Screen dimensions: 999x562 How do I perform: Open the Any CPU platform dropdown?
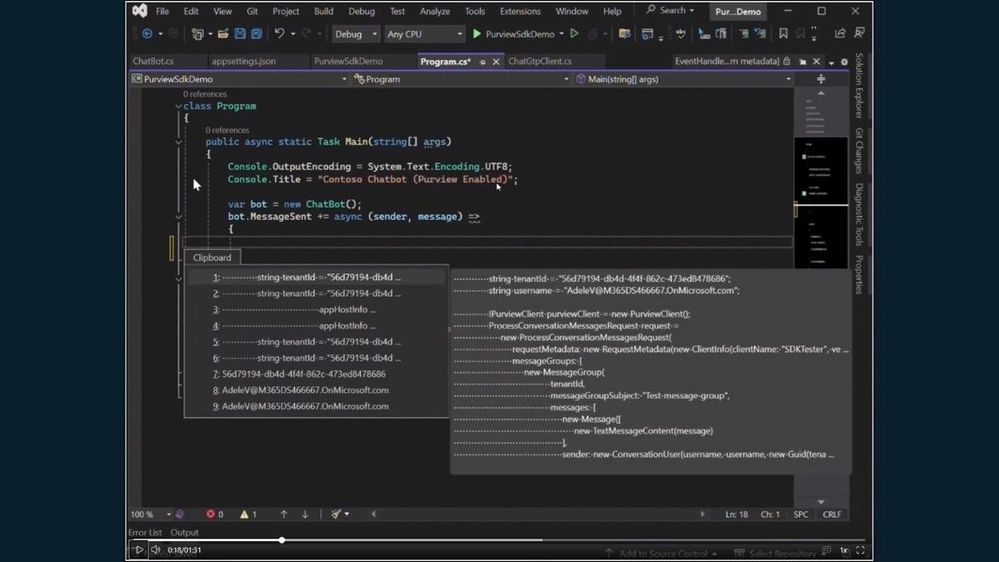pyautogui.click(x=424, y=34)
